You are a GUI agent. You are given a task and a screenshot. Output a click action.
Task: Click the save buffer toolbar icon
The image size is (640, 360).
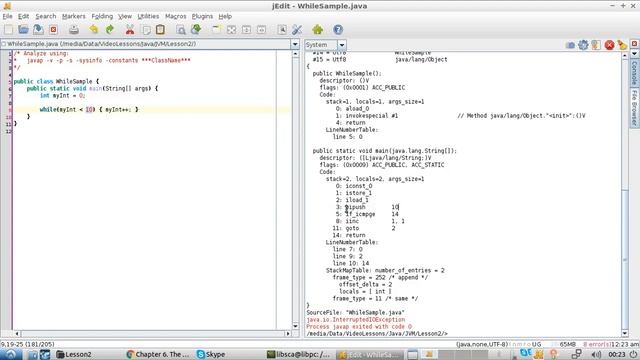click(x=38, y=29)
